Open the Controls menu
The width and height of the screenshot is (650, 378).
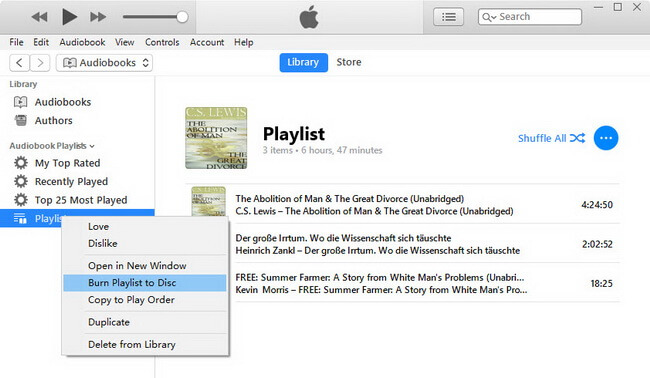[162, 42]
